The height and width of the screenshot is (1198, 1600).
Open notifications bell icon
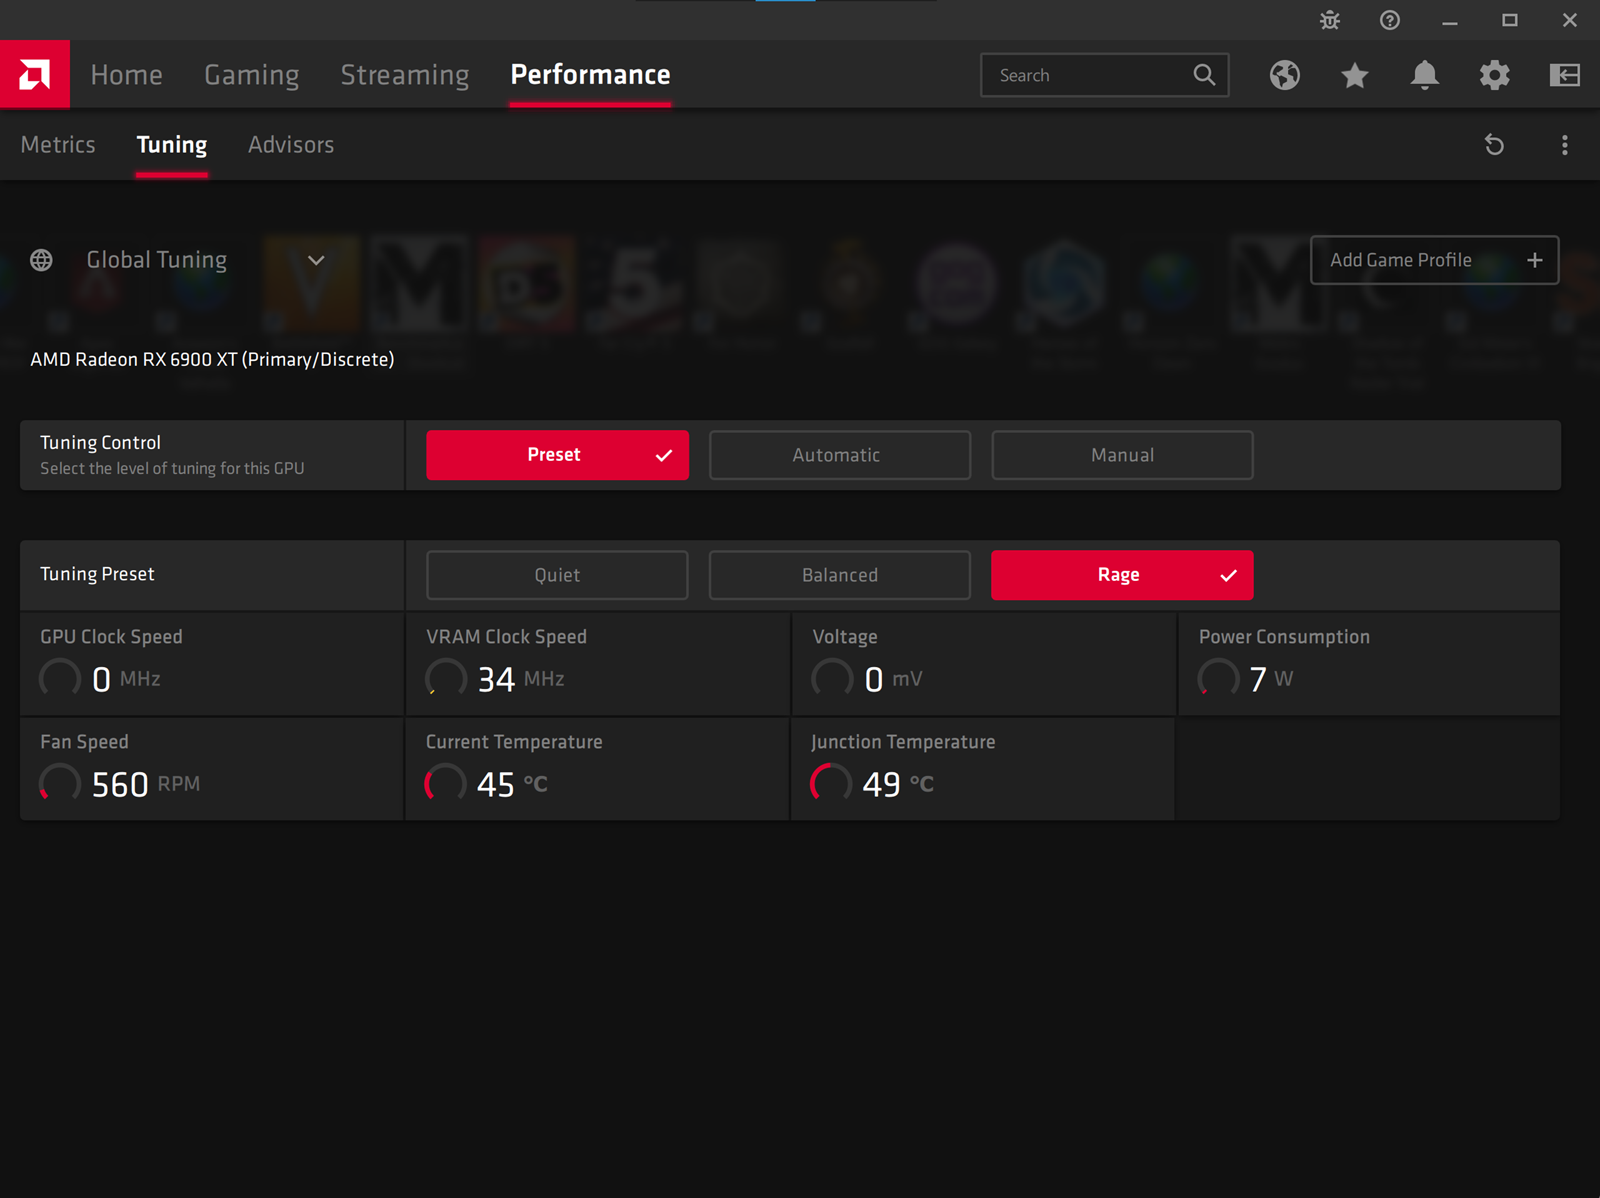tap(1425, 75)
